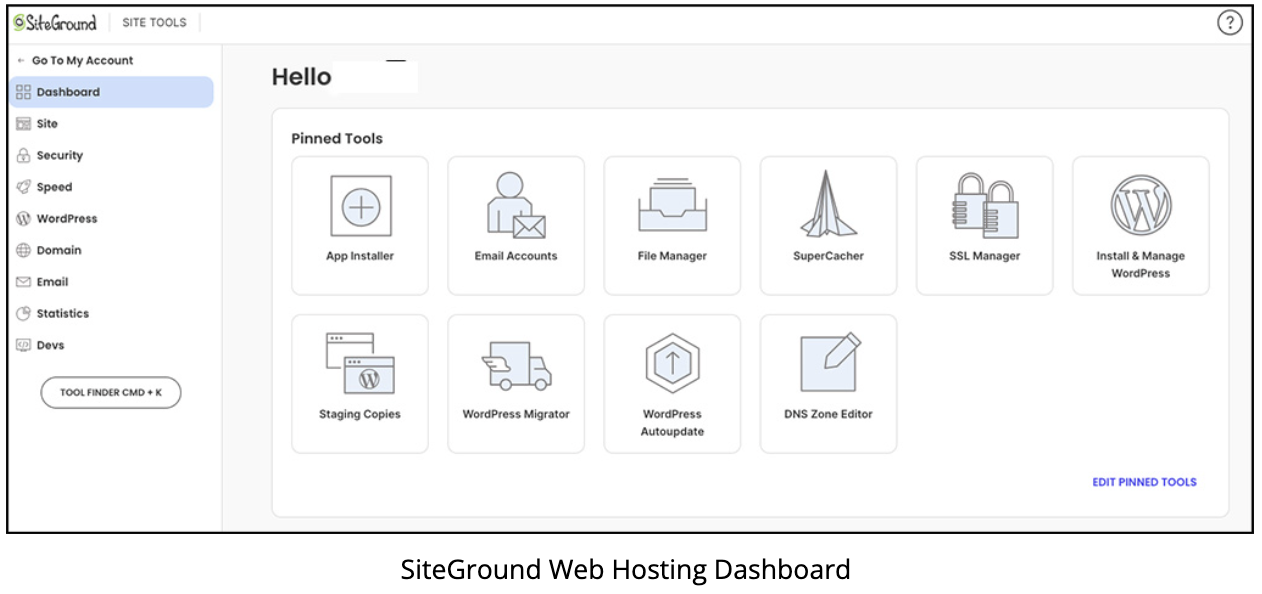Click the SiteGround logo

[55, 22]
